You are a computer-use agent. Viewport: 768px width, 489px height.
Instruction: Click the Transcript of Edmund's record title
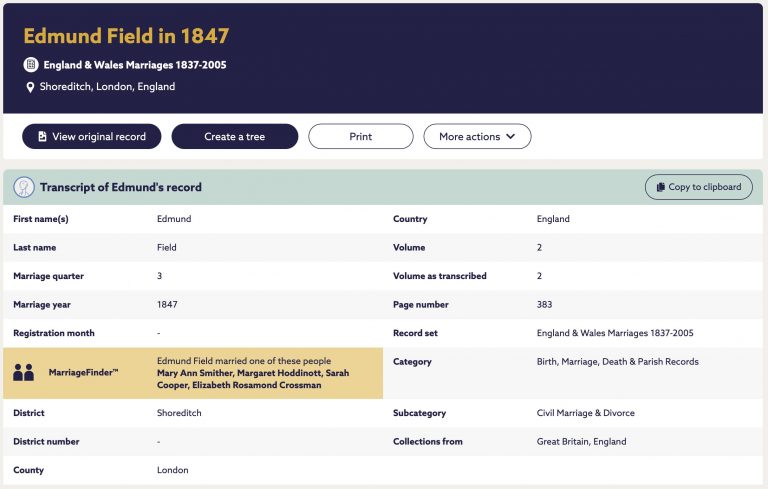tap(121, 187)
